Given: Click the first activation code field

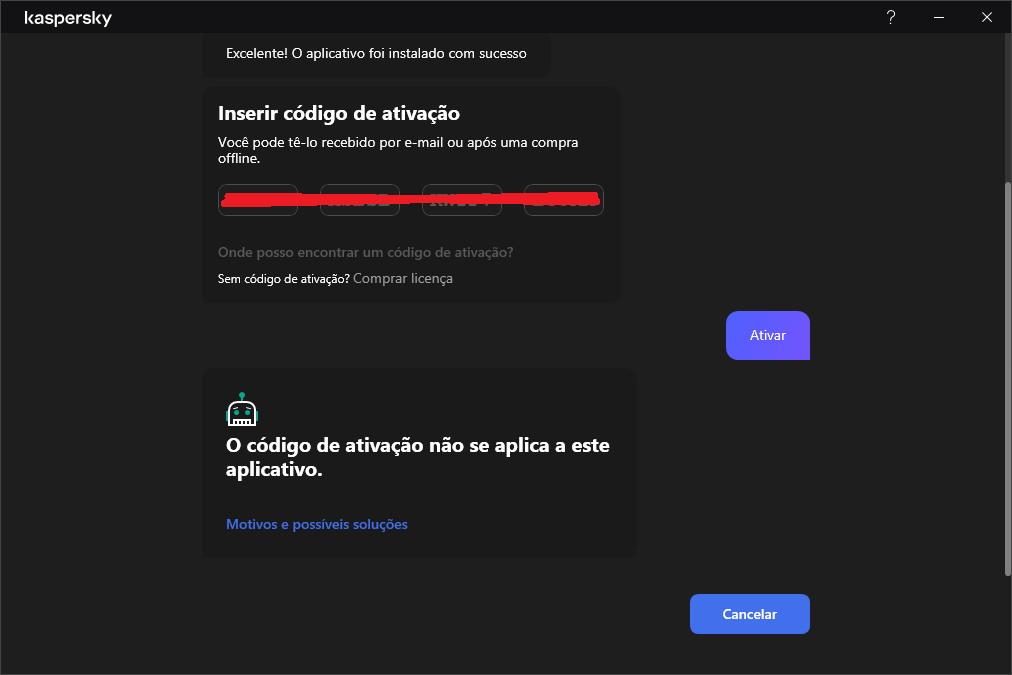Looking at the screenshot, I should point(258,200).
